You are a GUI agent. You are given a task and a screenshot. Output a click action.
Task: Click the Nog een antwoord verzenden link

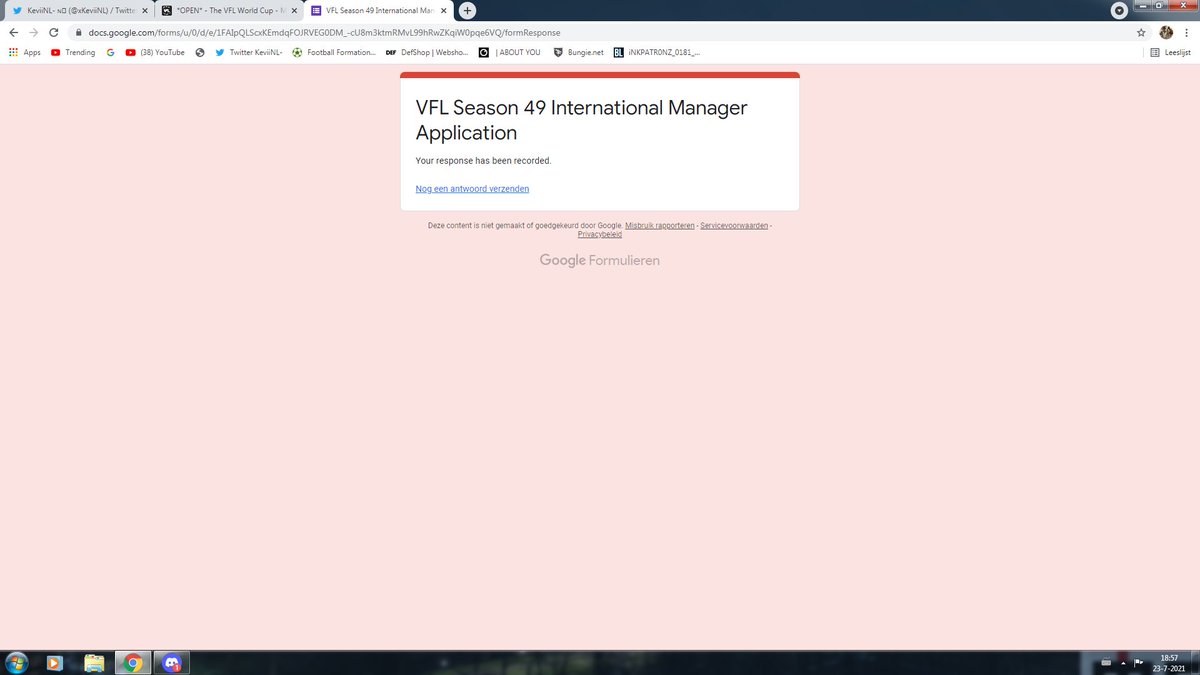tap(472, 188)
